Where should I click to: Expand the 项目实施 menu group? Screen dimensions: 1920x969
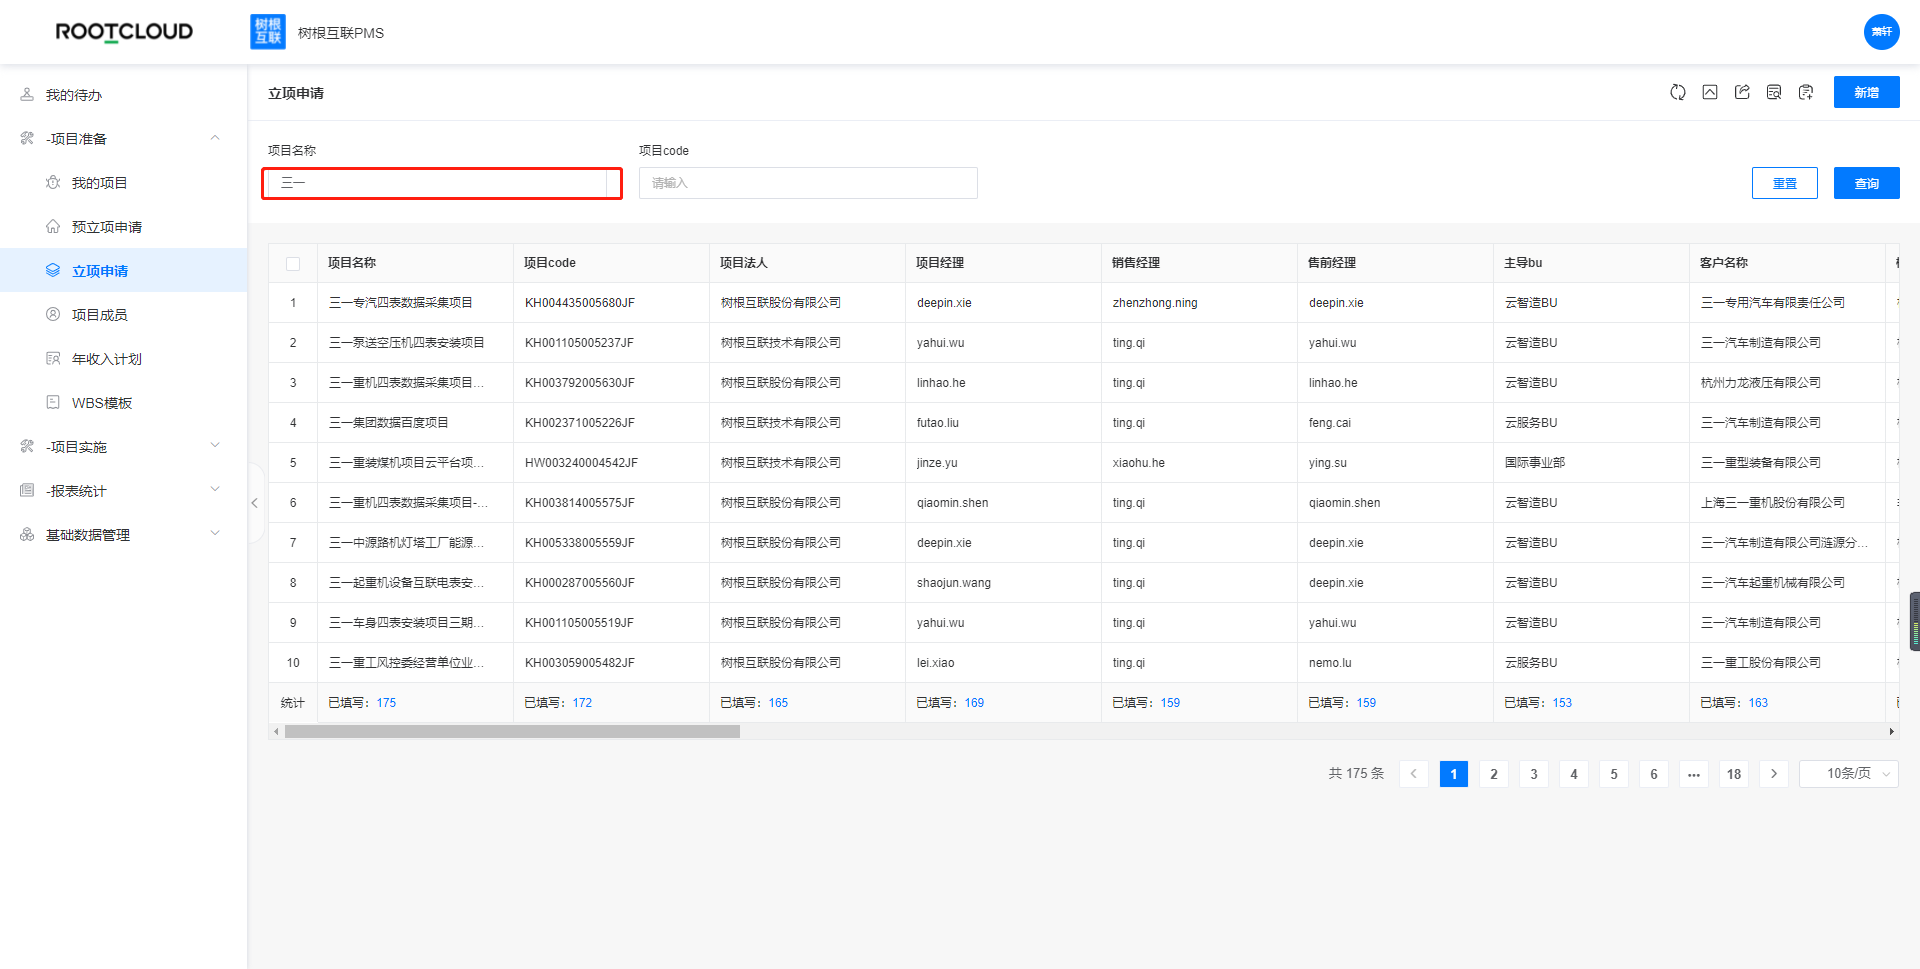pyautogui.click(x=215, y=446)
